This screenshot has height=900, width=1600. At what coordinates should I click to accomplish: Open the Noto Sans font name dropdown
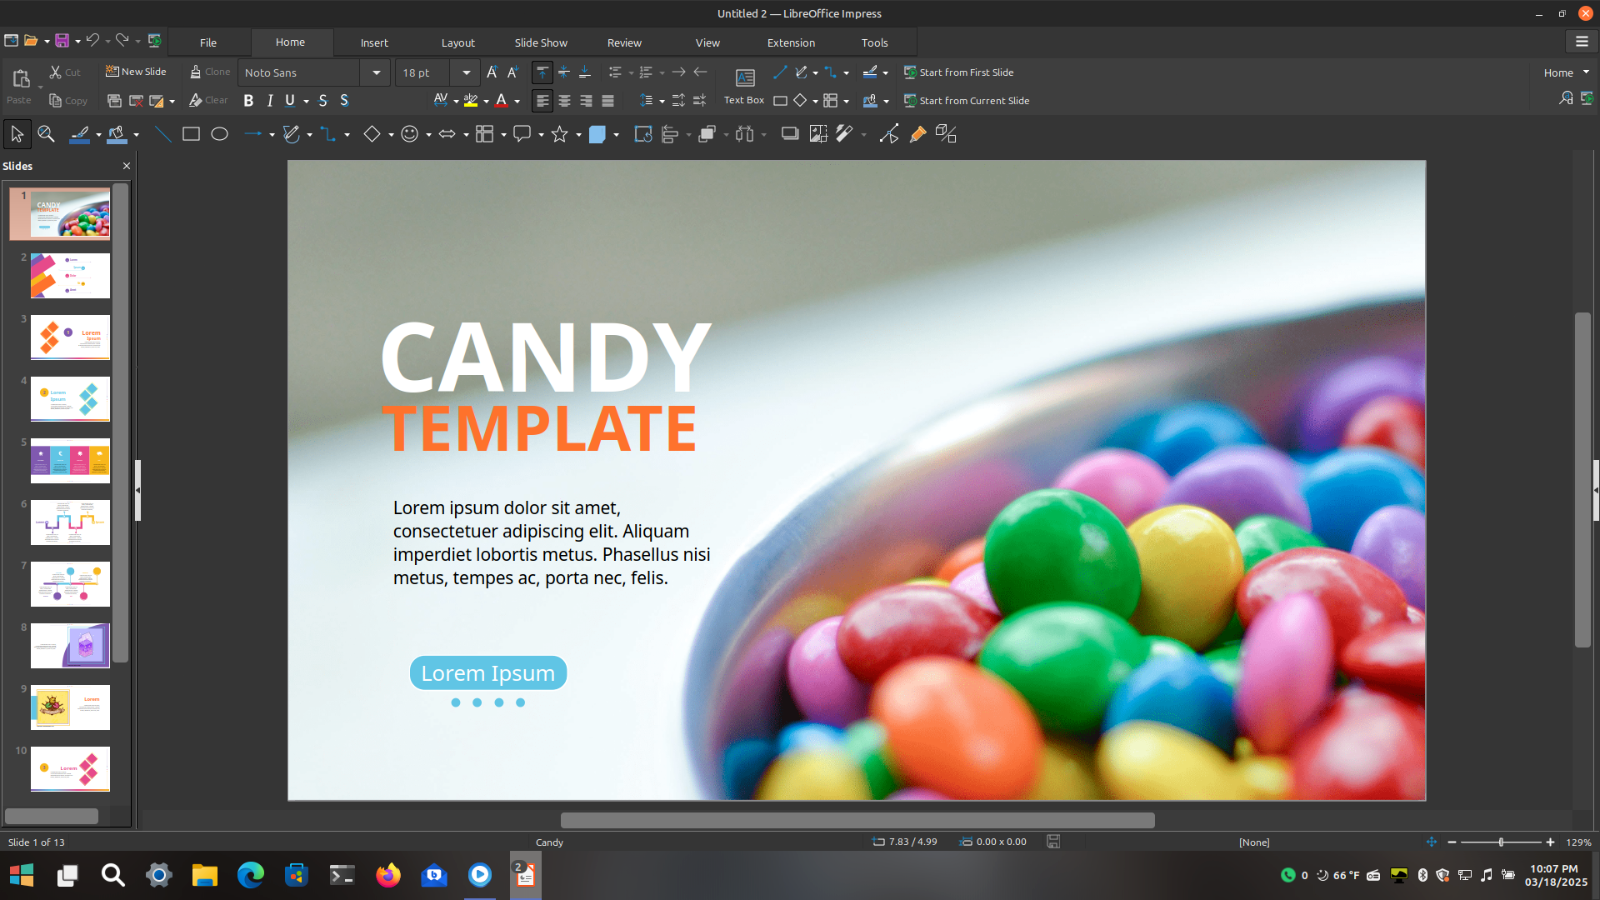[x=376, y=73]
